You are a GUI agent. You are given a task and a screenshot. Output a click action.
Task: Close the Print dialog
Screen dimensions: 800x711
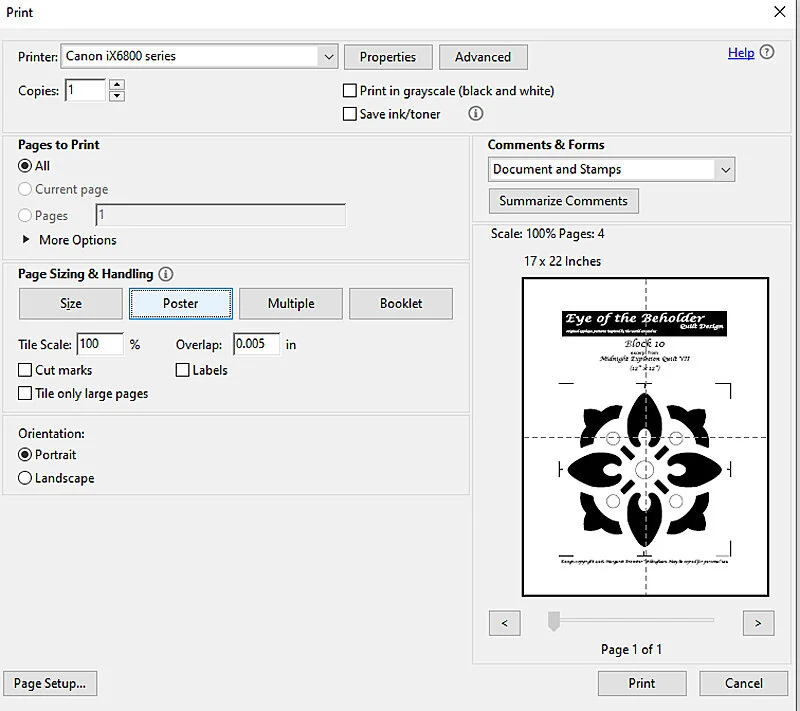[x=779, y=12]
